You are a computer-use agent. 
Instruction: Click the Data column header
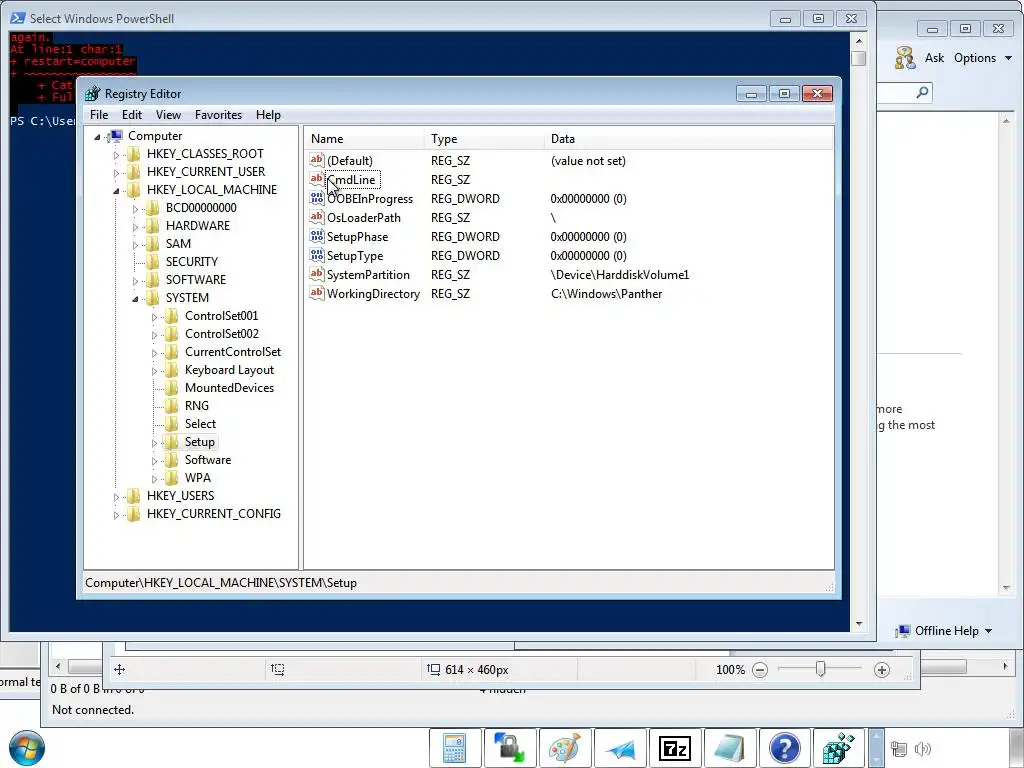pos(688,139)
